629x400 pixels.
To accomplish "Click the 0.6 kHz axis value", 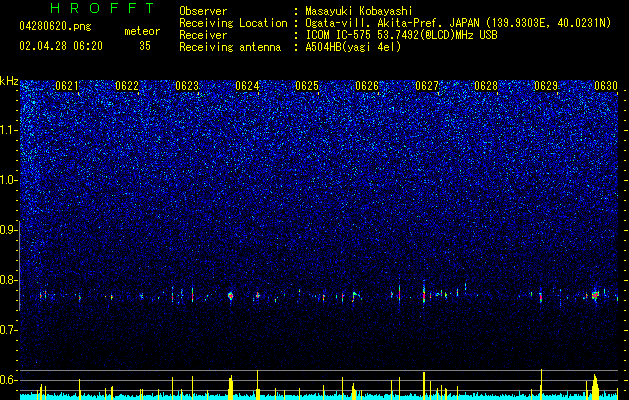I will pos(9,380).
